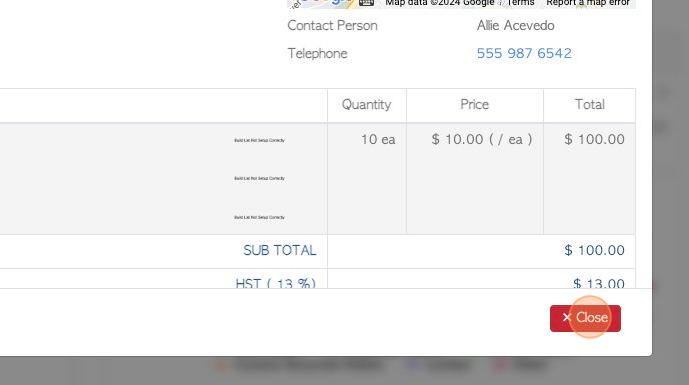Screen dimensions: 689x385
Task: Click the X icon inside Close button
Action: 567,317
